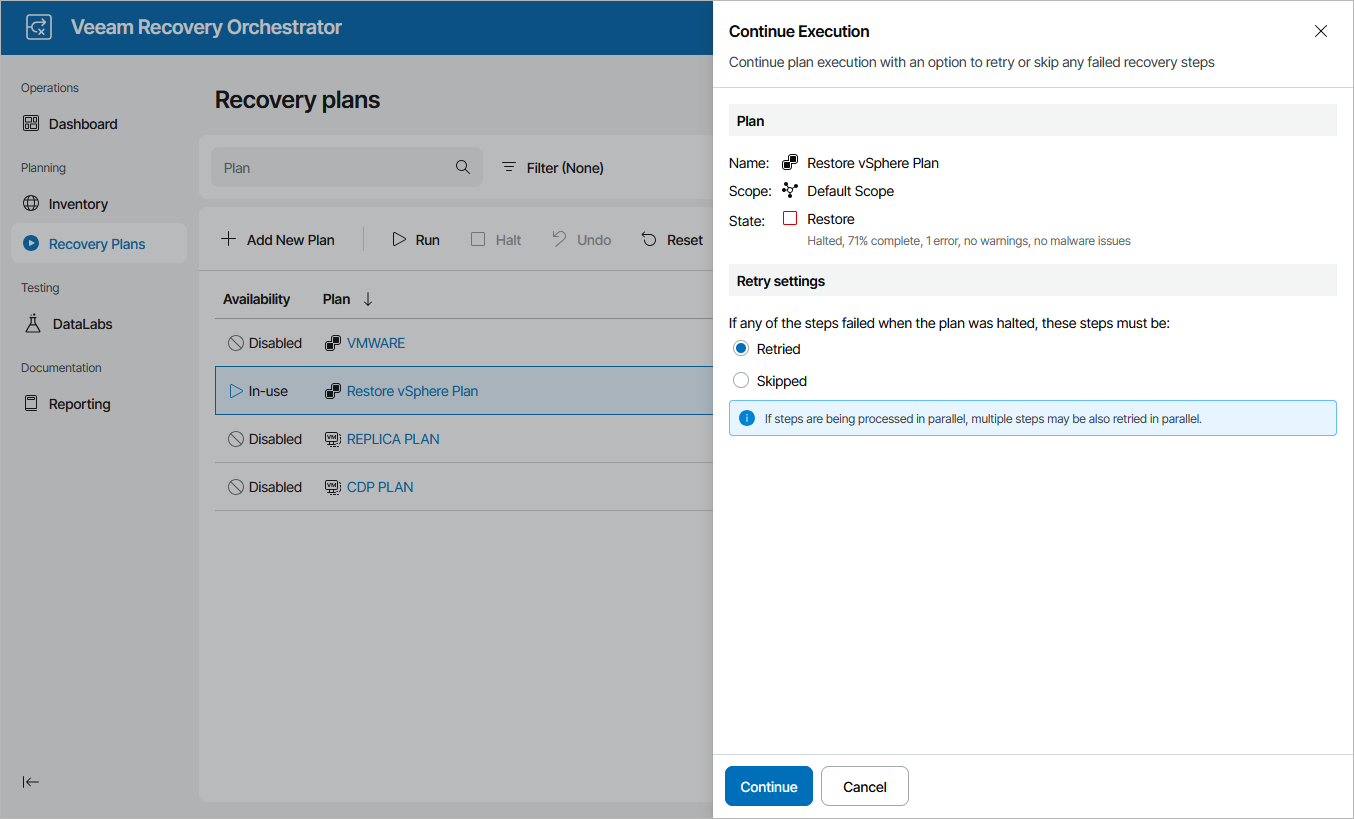Open the REPLICA PLAN link

[x=393, y=439]
